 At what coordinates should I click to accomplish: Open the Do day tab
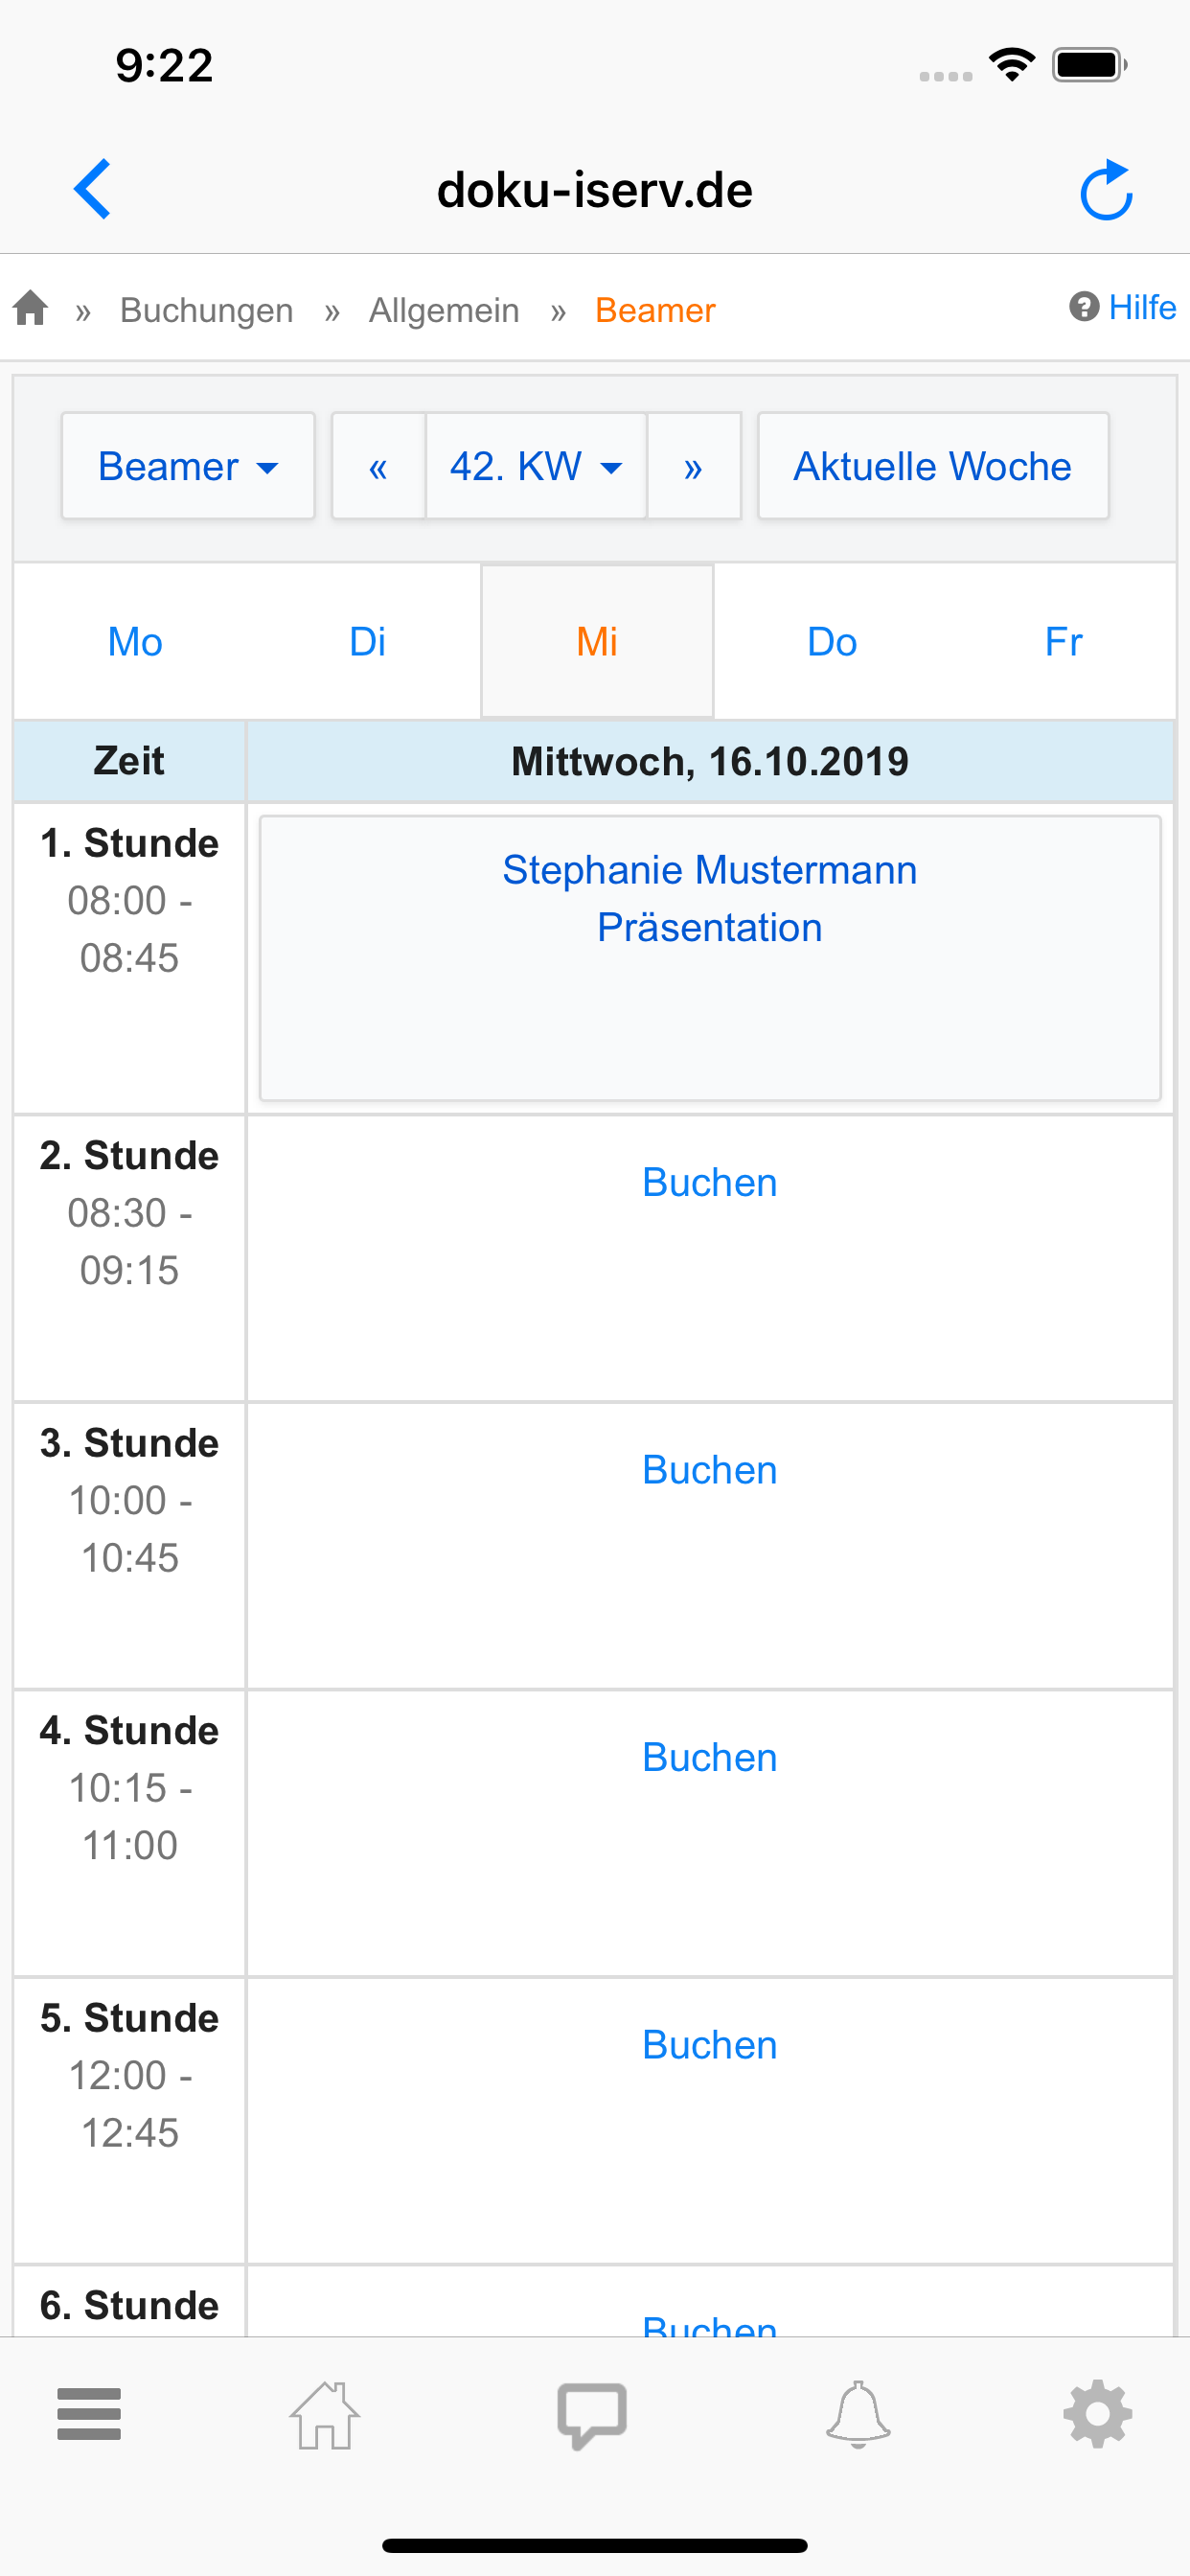(831, 641)
